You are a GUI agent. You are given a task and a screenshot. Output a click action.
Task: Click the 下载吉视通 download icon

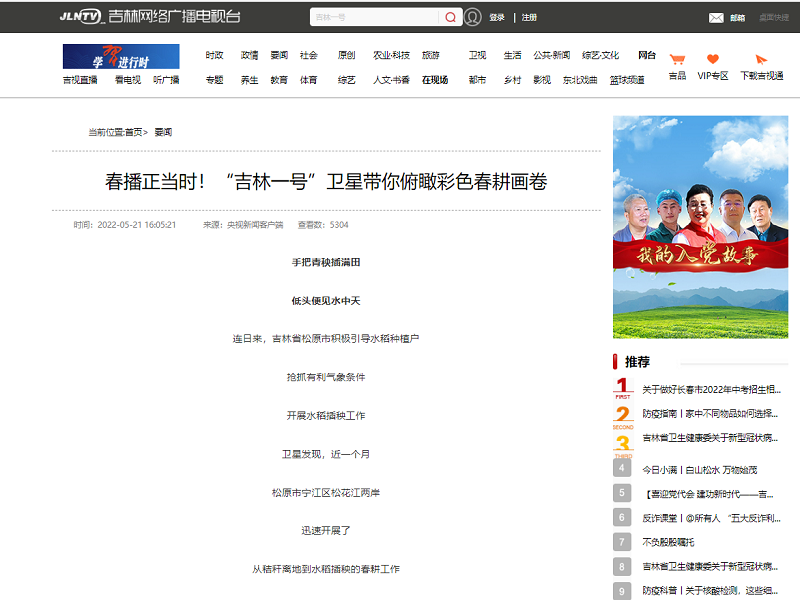click(x=761, y=60)
